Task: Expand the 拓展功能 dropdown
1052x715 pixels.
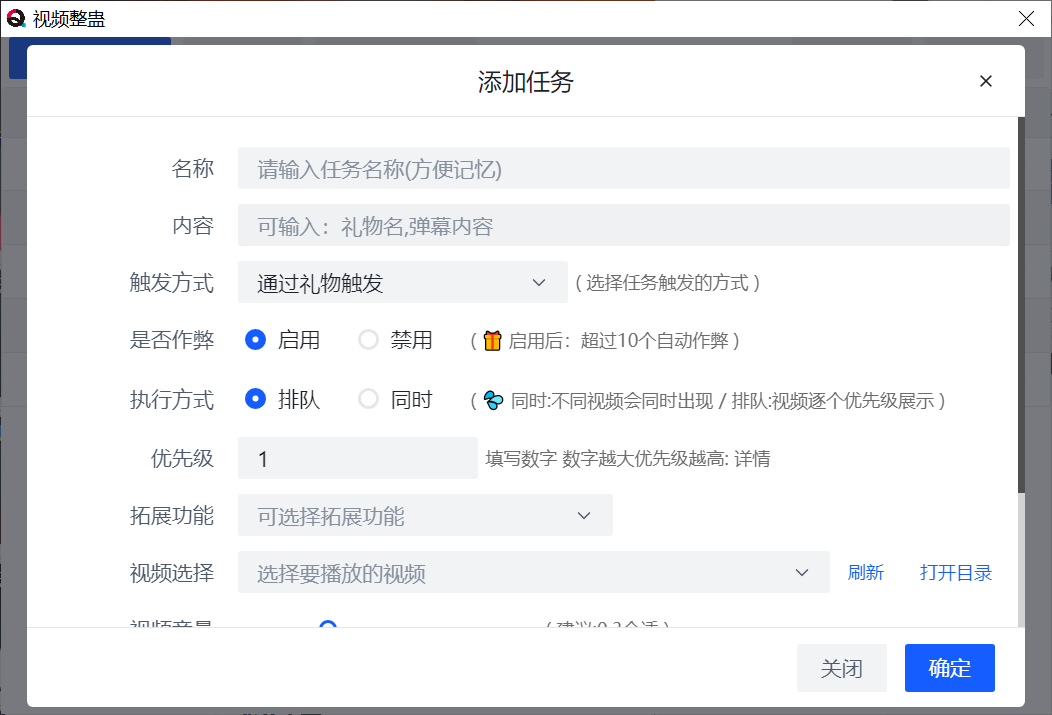Action: click(x=424, y=516)
